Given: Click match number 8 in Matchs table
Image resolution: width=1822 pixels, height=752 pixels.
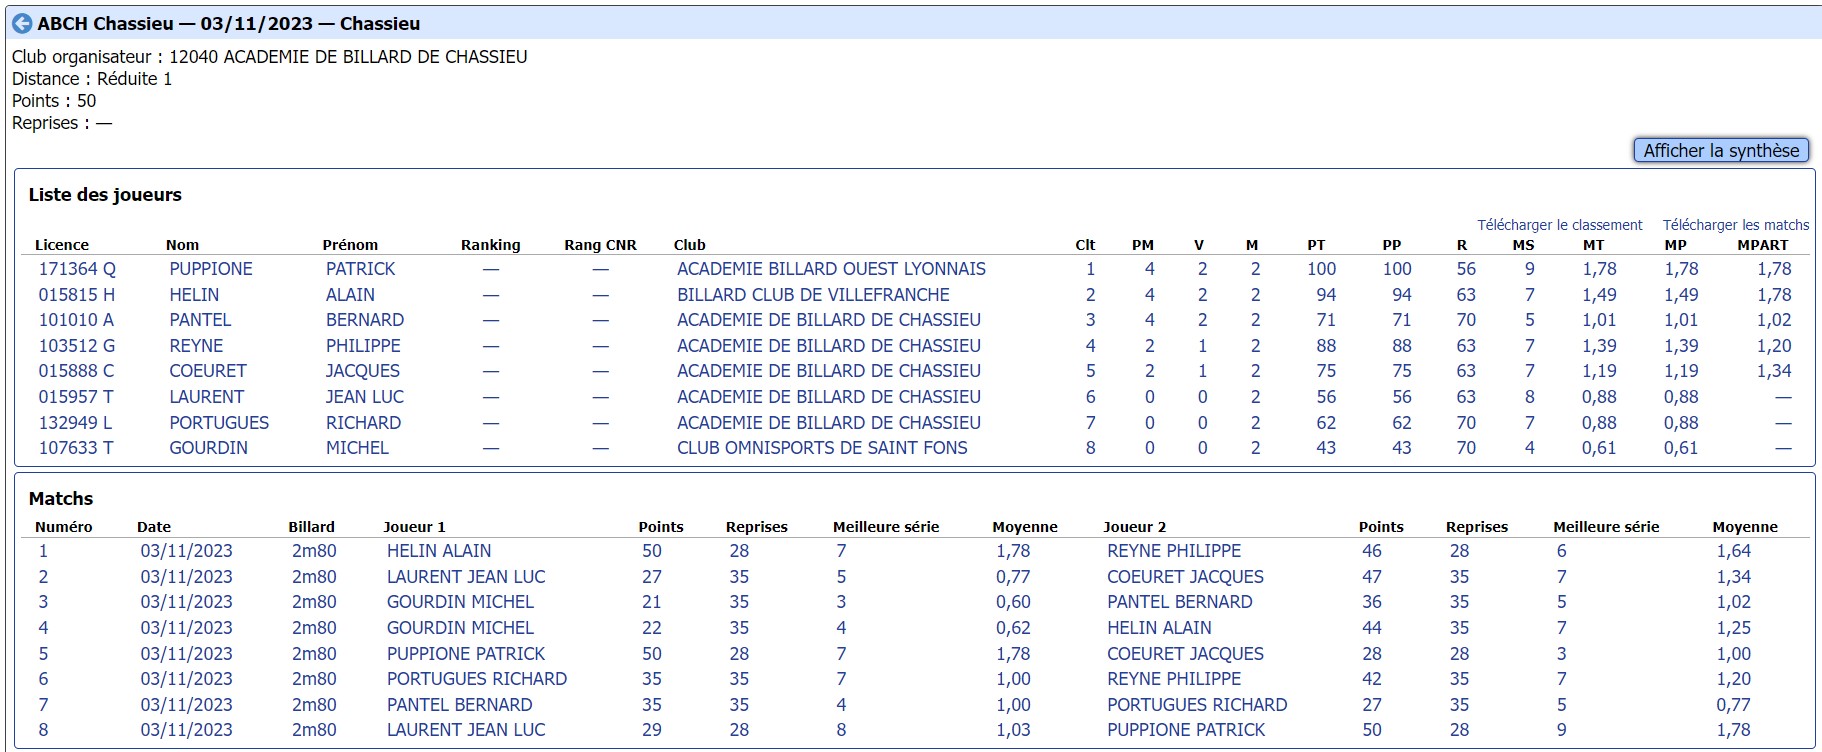Looking at the screenshot, I should [x=43, y=730].
